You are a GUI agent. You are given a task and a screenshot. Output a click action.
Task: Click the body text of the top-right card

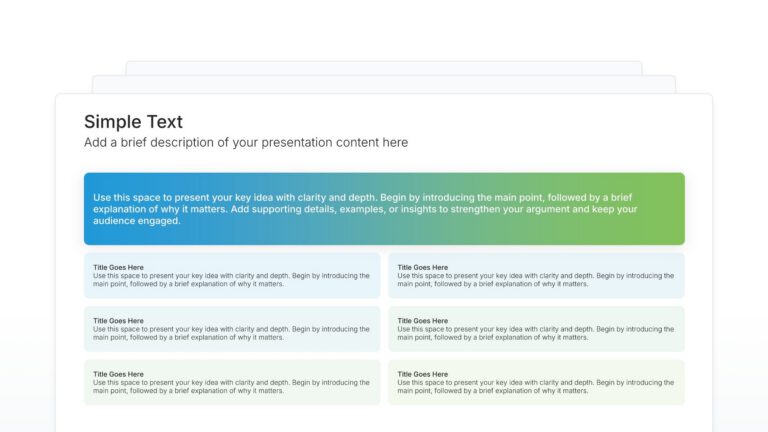pyautogui.click(x=535, y=280)
